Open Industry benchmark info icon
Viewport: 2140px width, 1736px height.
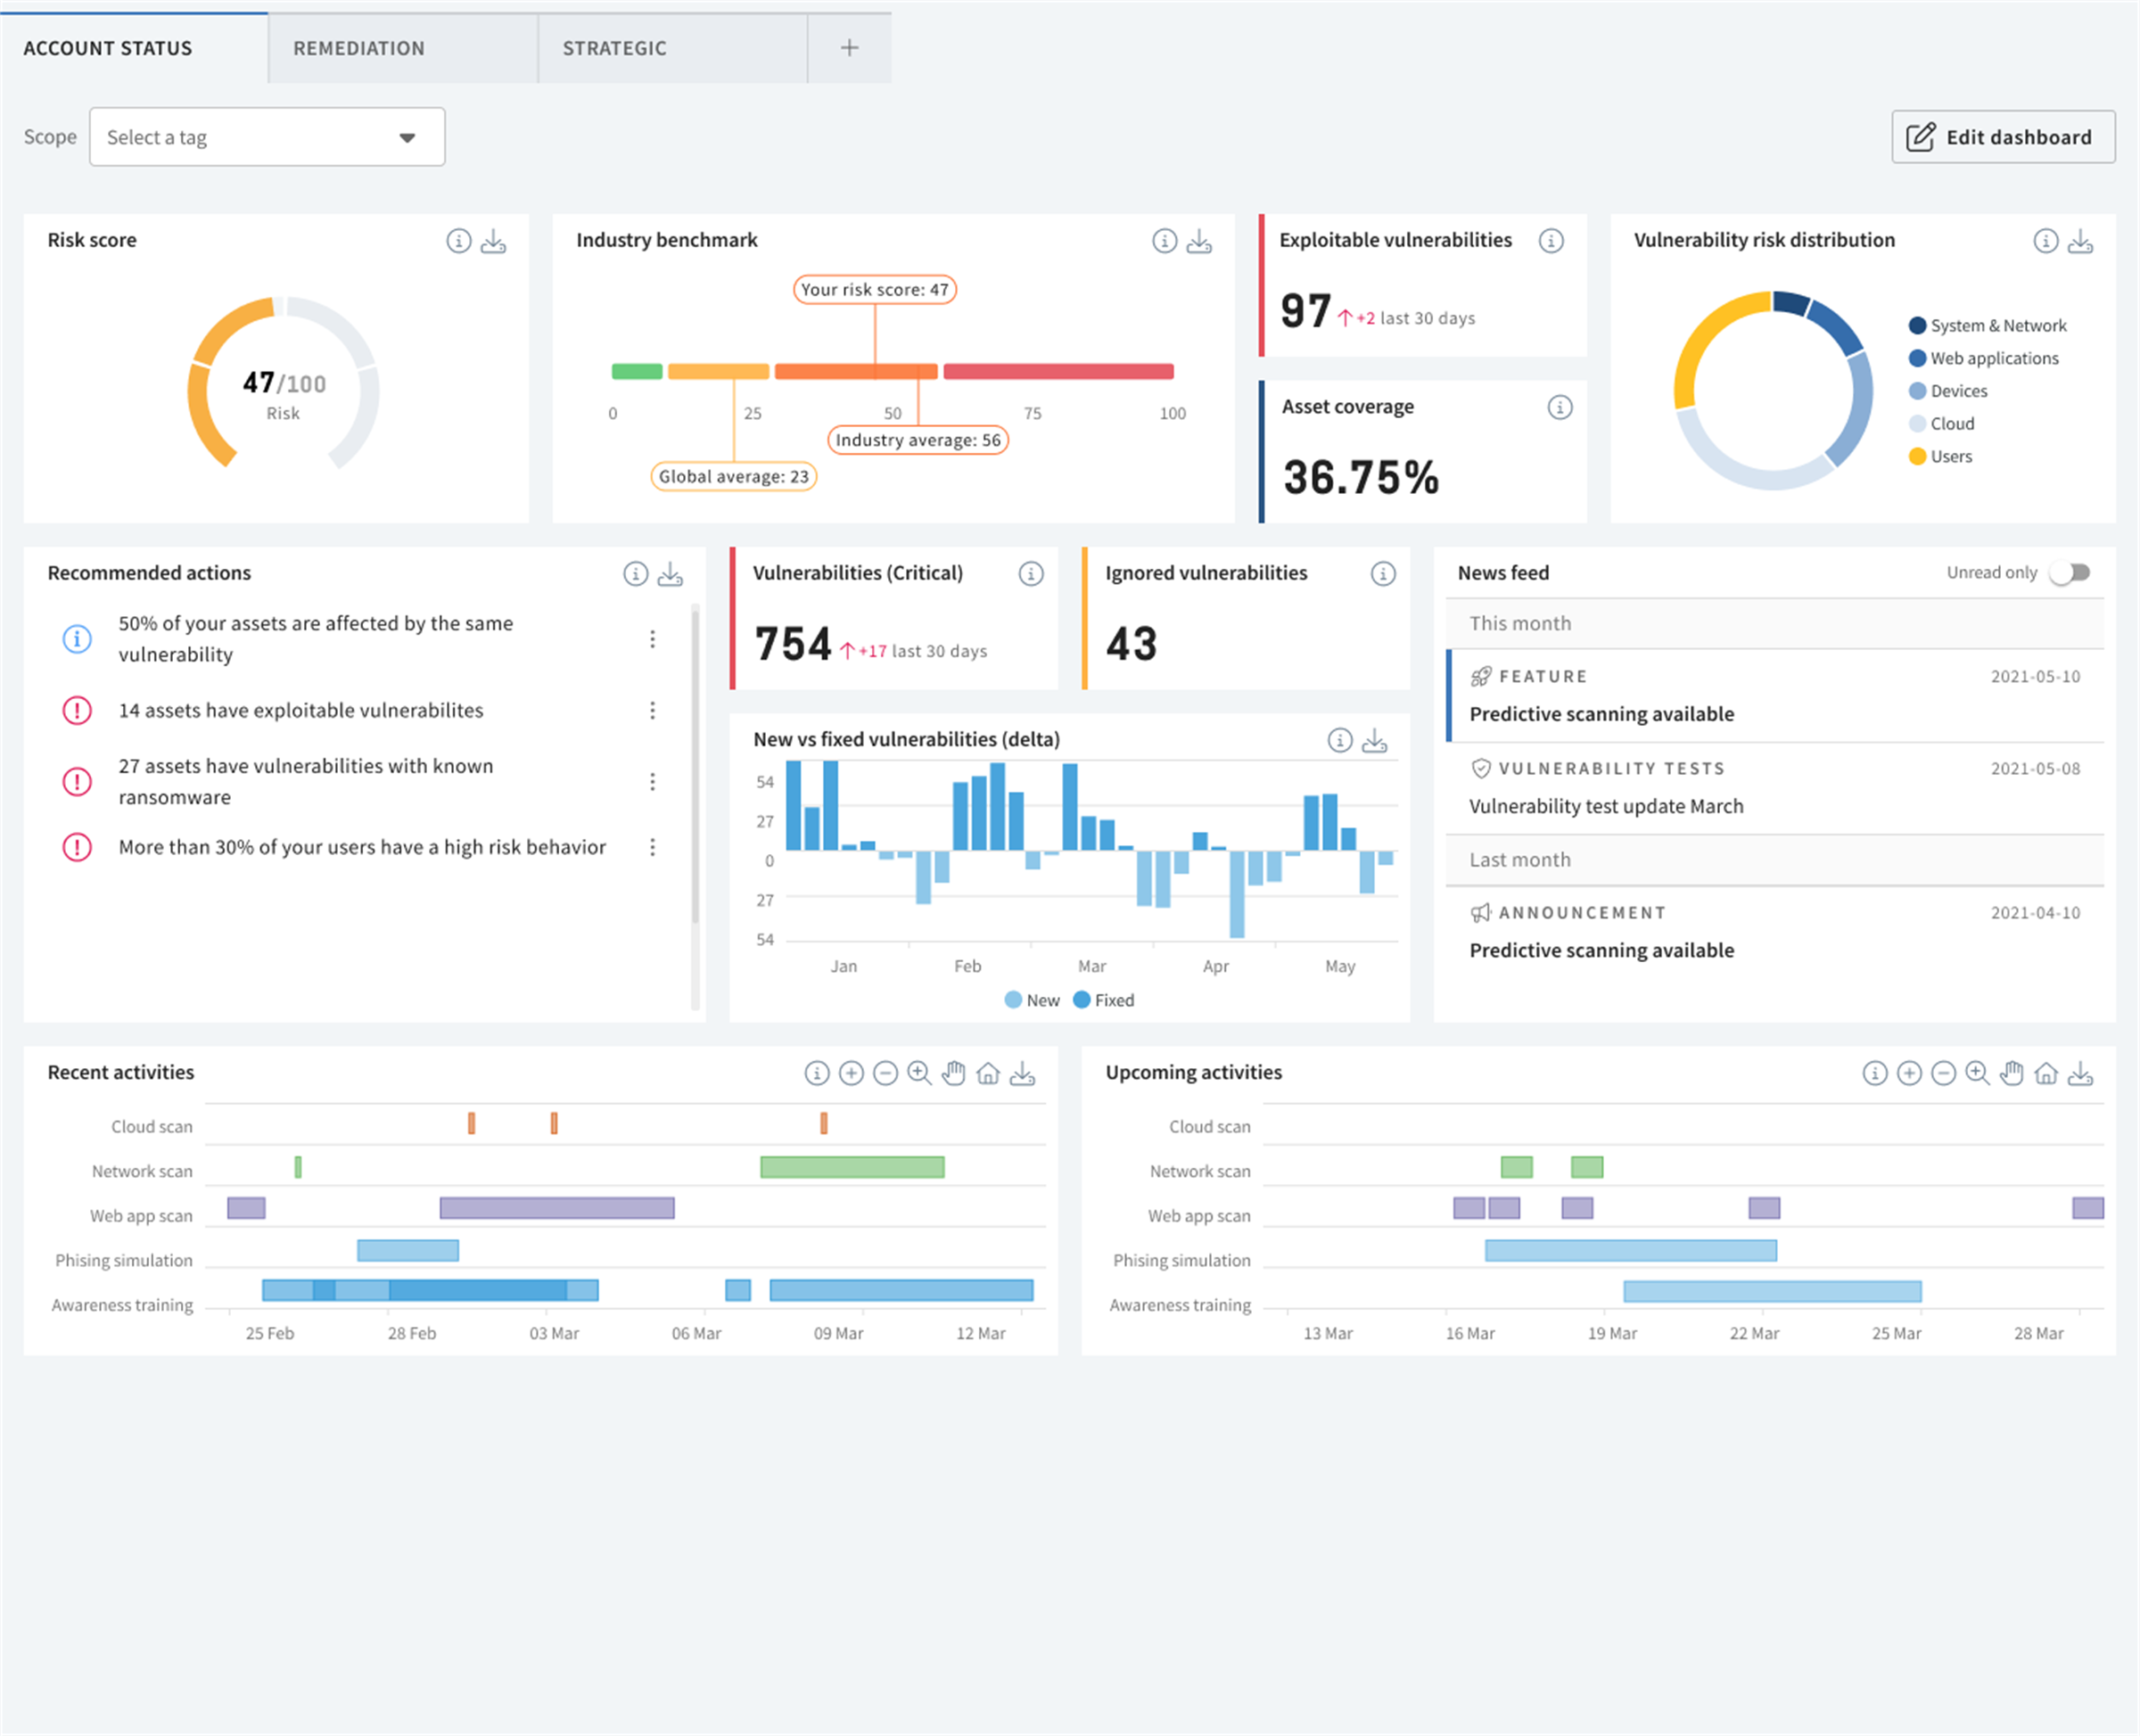click(1165, 241)
